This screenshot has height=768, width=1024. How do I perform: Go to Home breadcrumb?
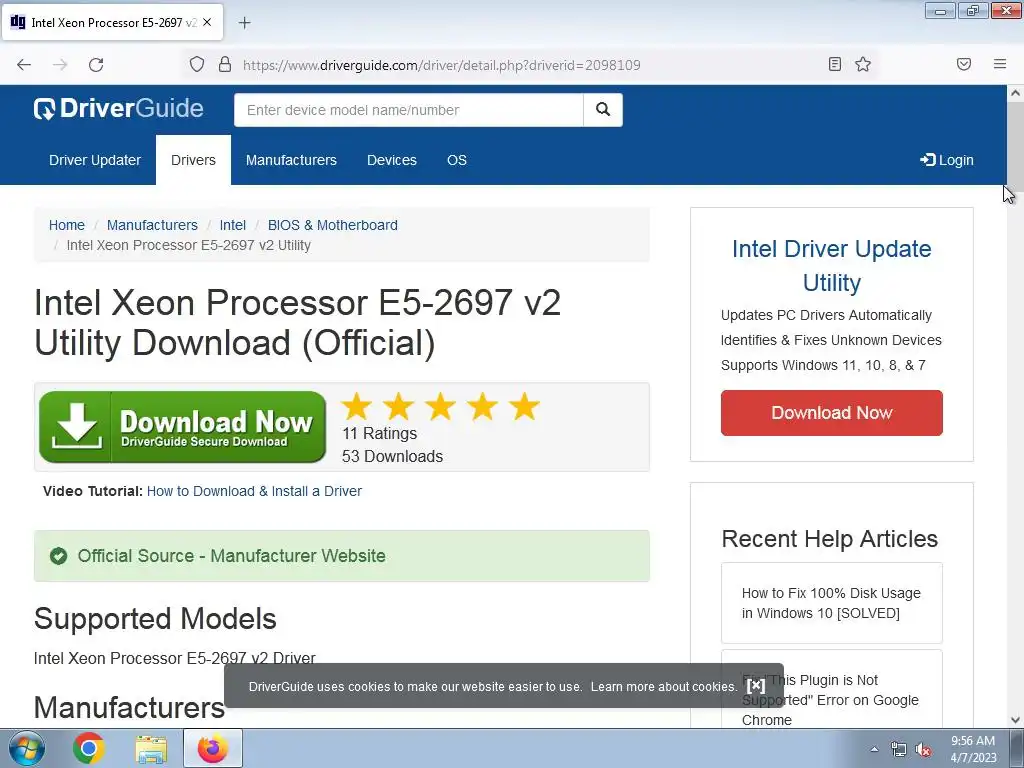67,225
